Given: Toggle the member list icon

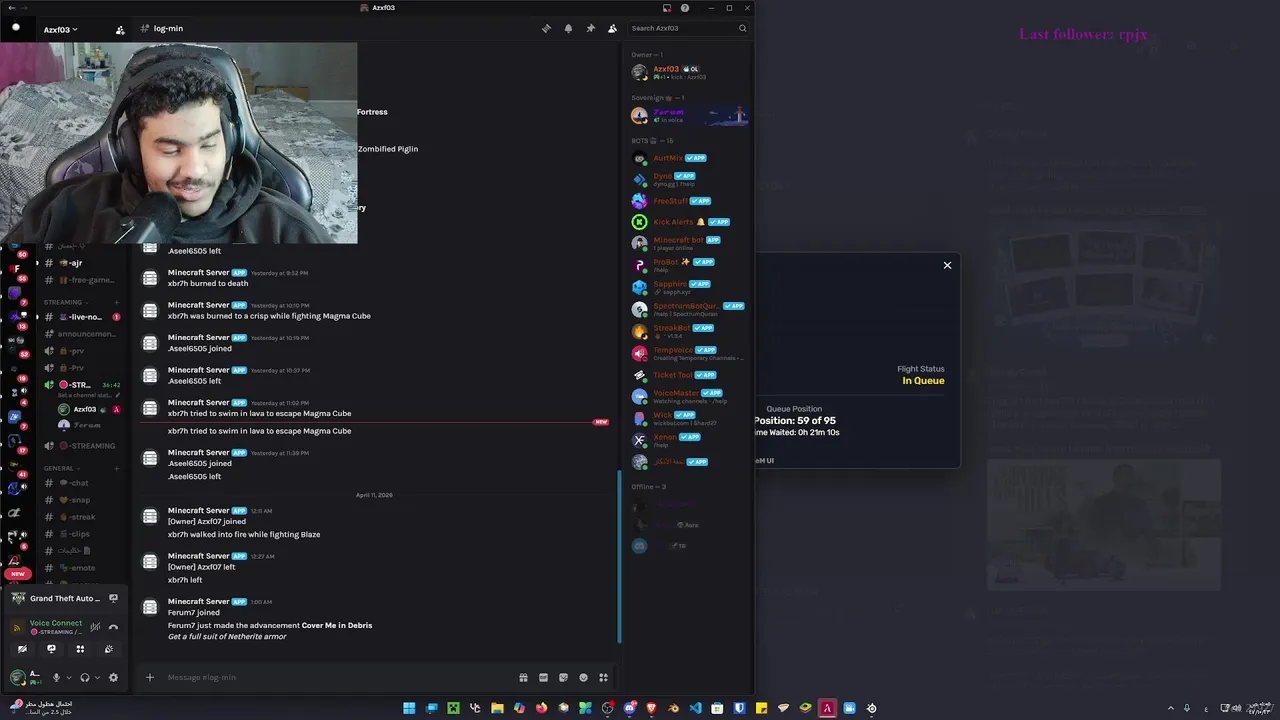Looking at the screenshot, I should tap(612, 28).
